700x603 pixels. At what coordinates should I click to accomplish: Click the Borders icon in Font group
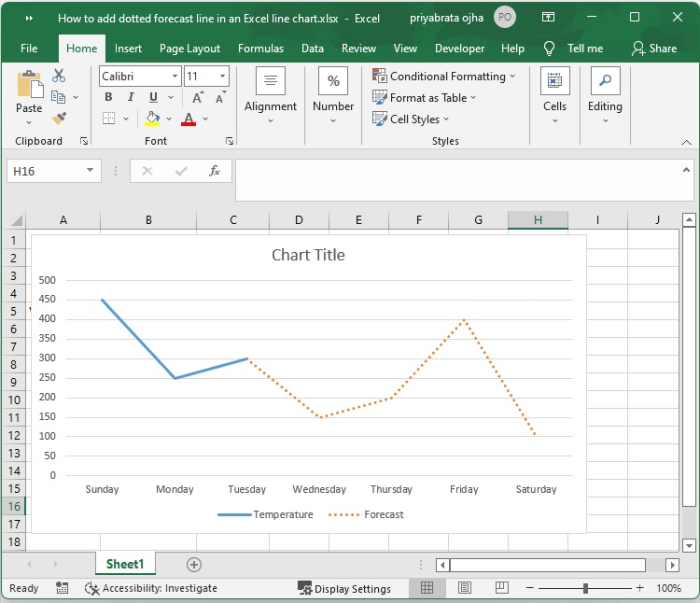pyautogui.click(x=109, y=119)
